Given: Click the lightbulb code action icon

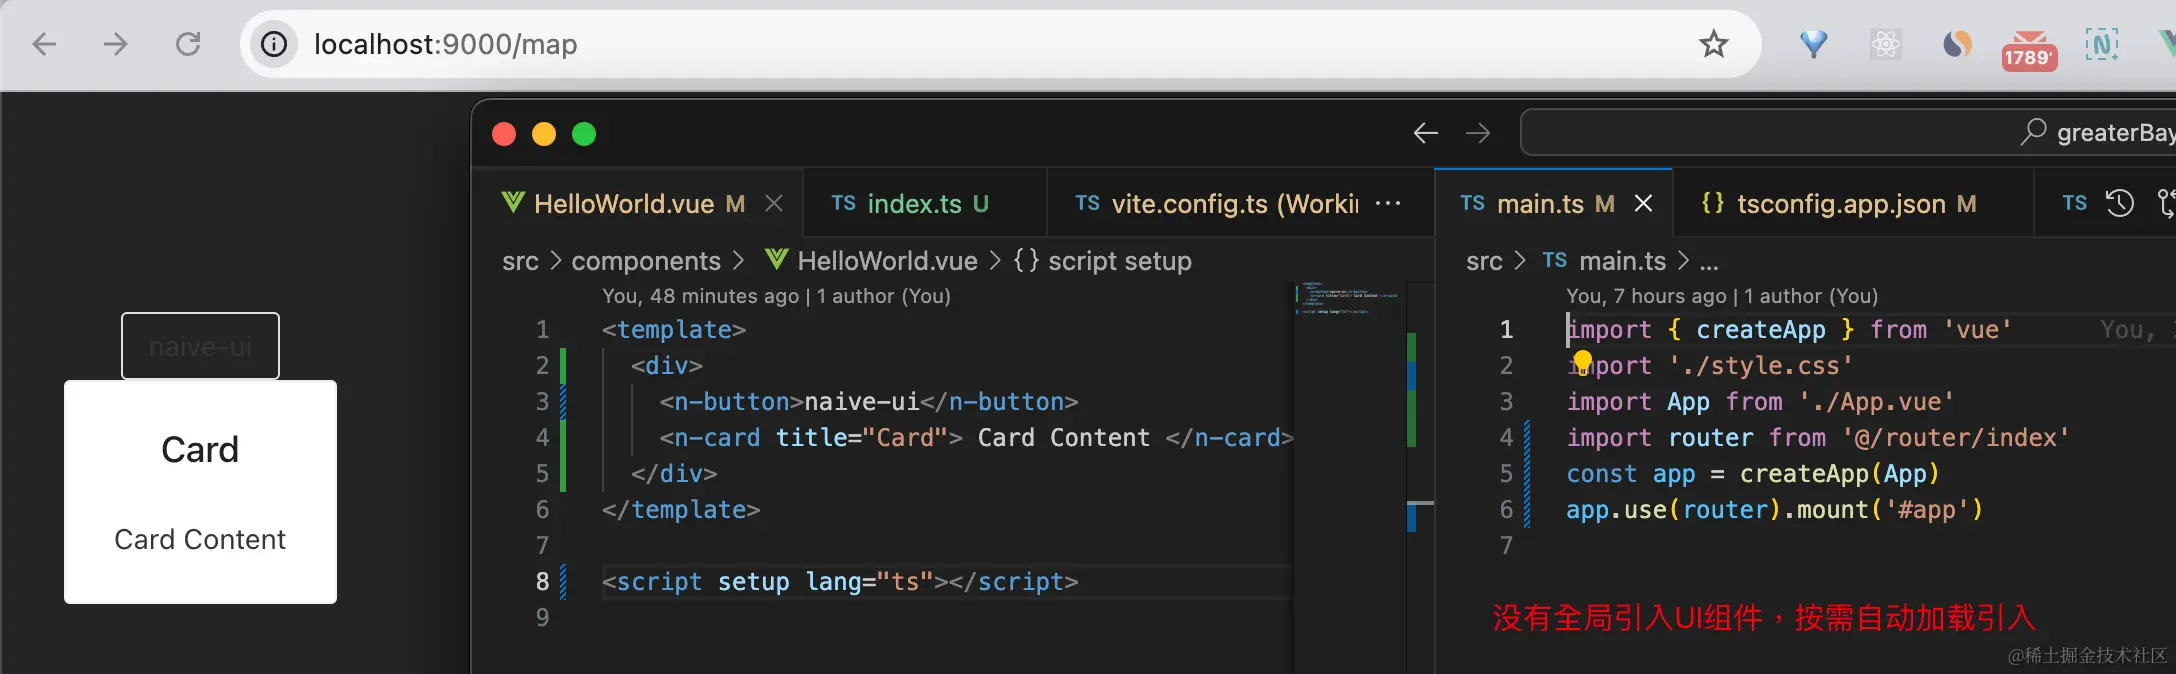Looking at the screenshot, I should [1582, 361].
